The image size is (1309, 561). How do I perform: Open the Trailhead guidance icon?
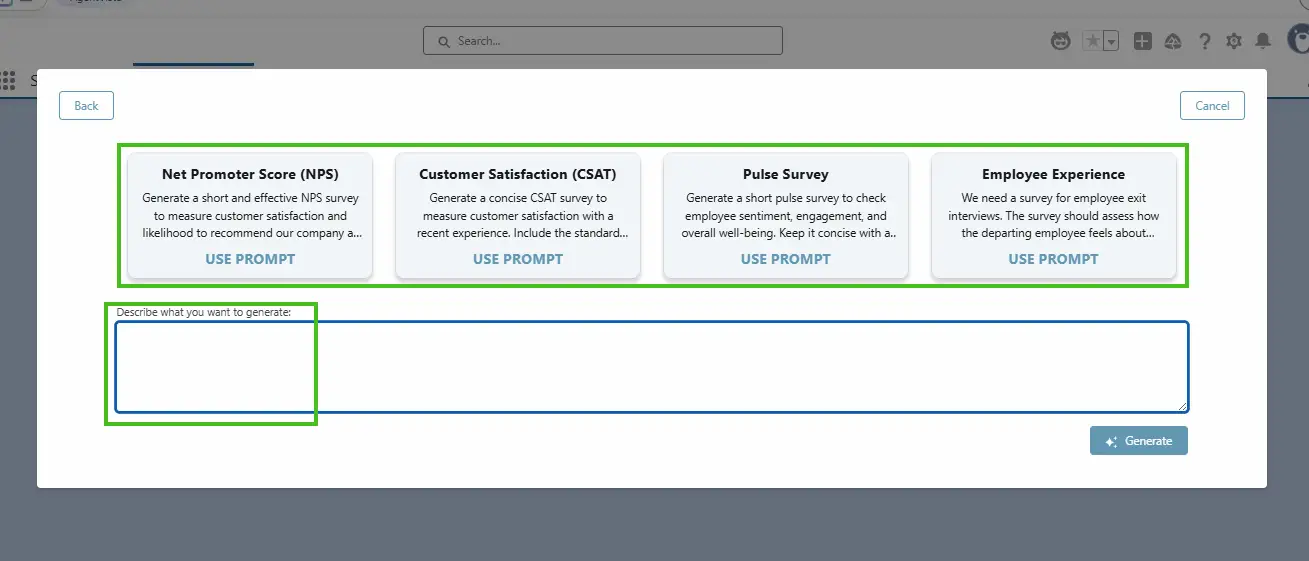tap(1174, 41)
